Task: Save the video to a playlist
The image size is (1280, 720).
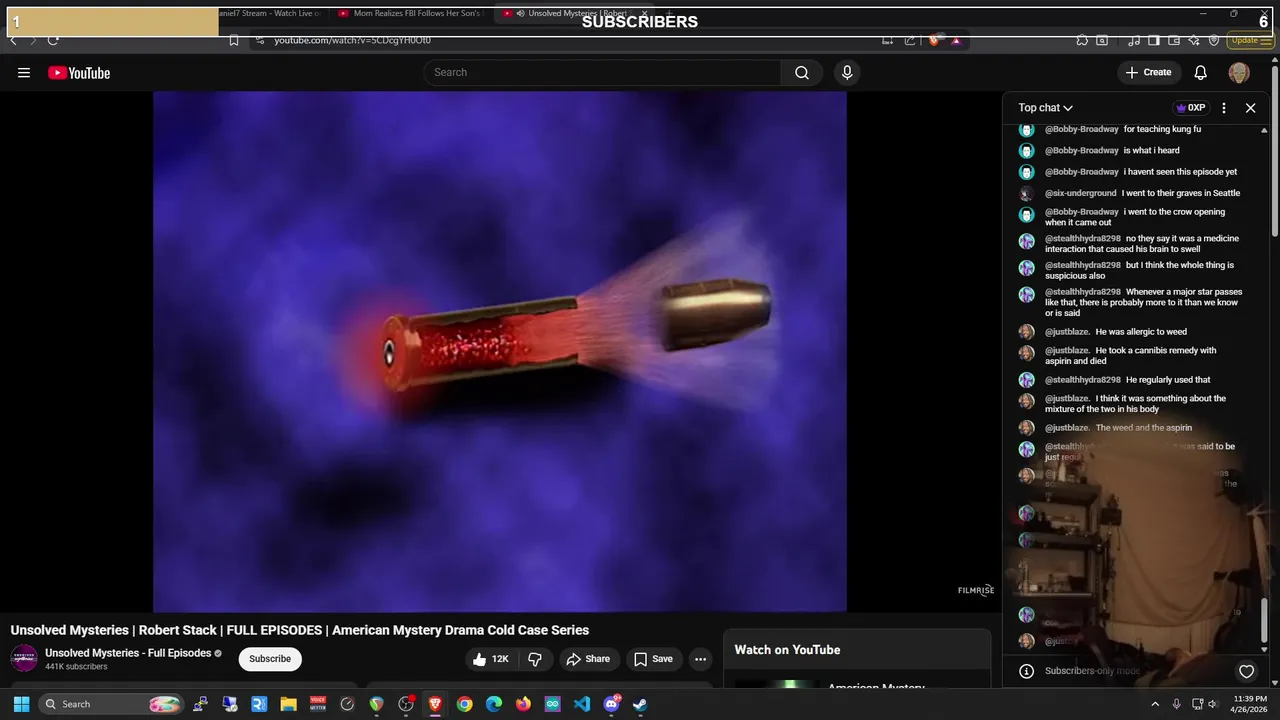Action: click(653, 659)
